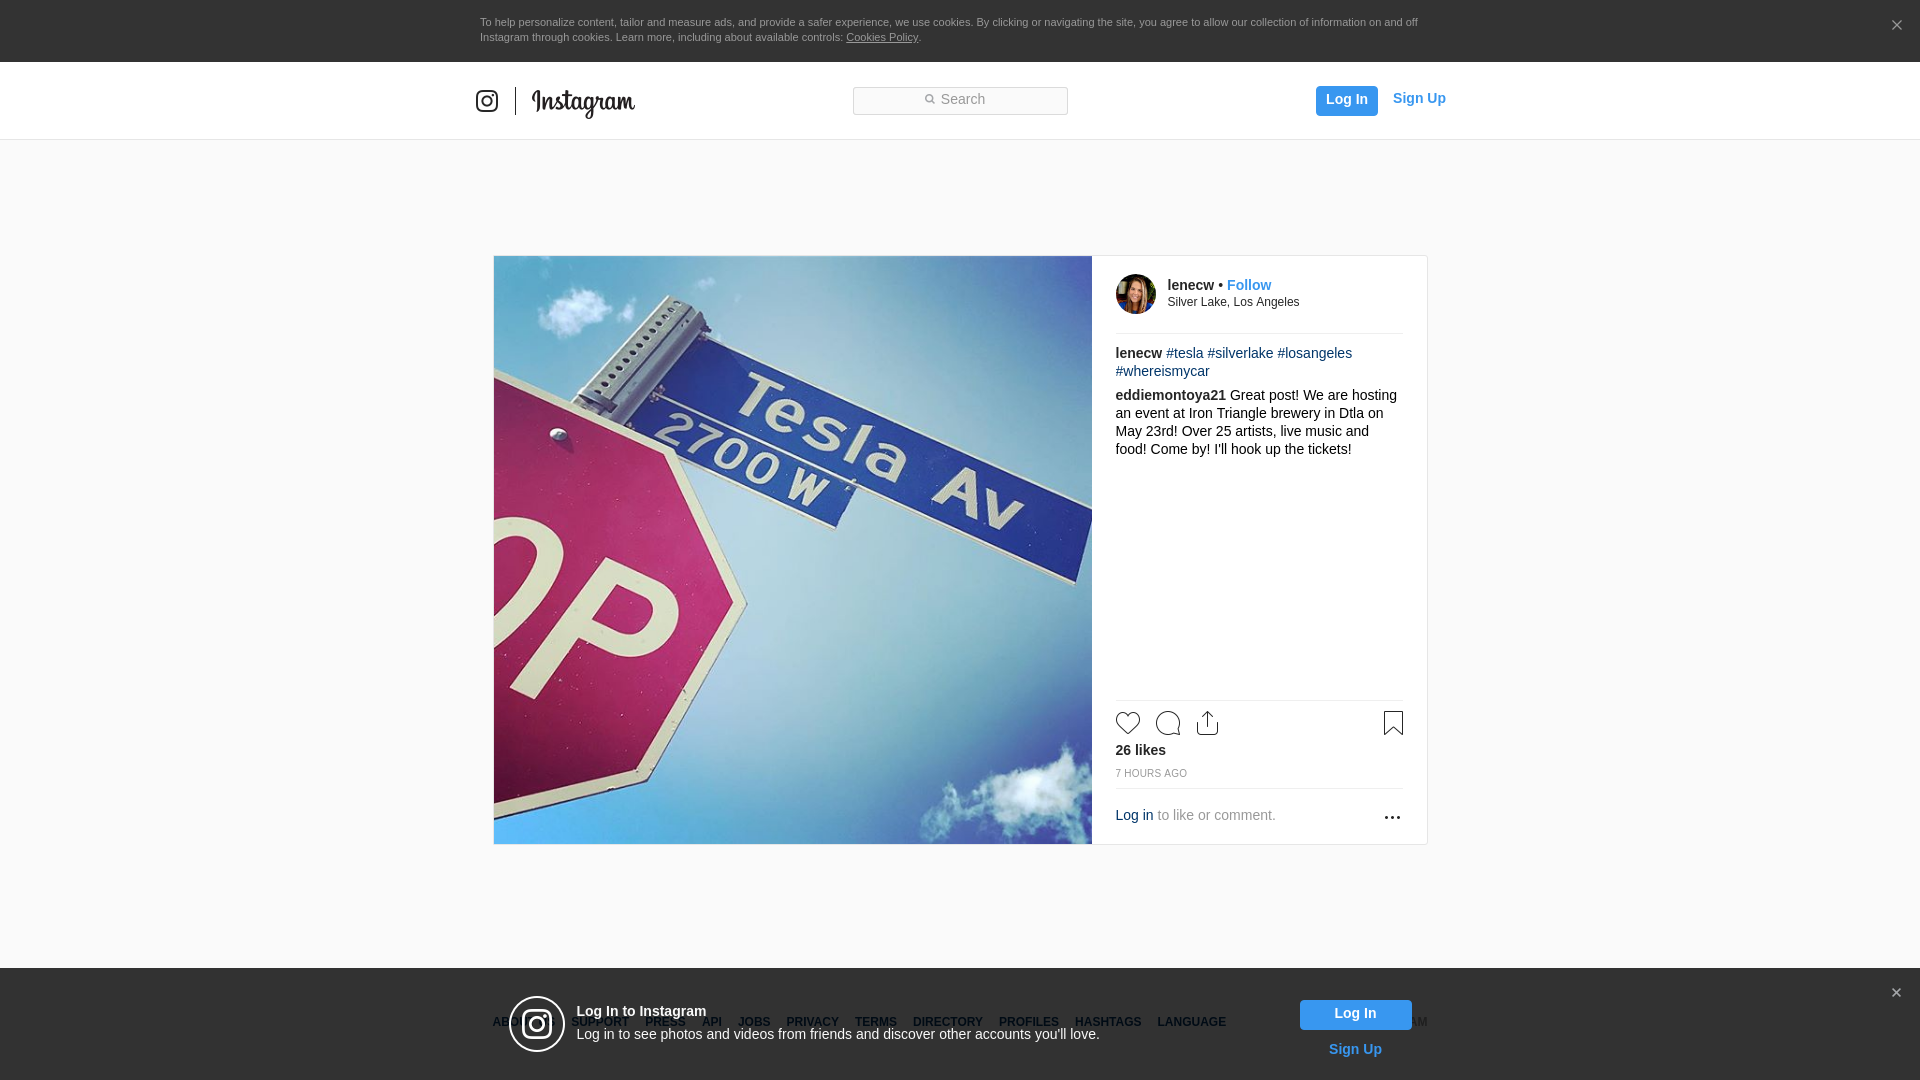
Task: Open the JOBS footer link
Action: [754, 1022]
